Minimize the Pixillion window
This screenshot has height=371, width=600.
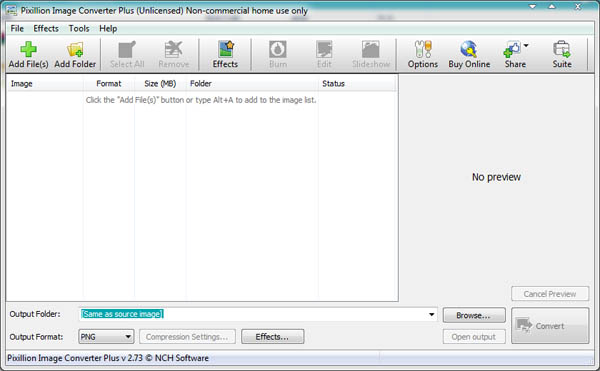pyautogui.click(x=532, y=7)
